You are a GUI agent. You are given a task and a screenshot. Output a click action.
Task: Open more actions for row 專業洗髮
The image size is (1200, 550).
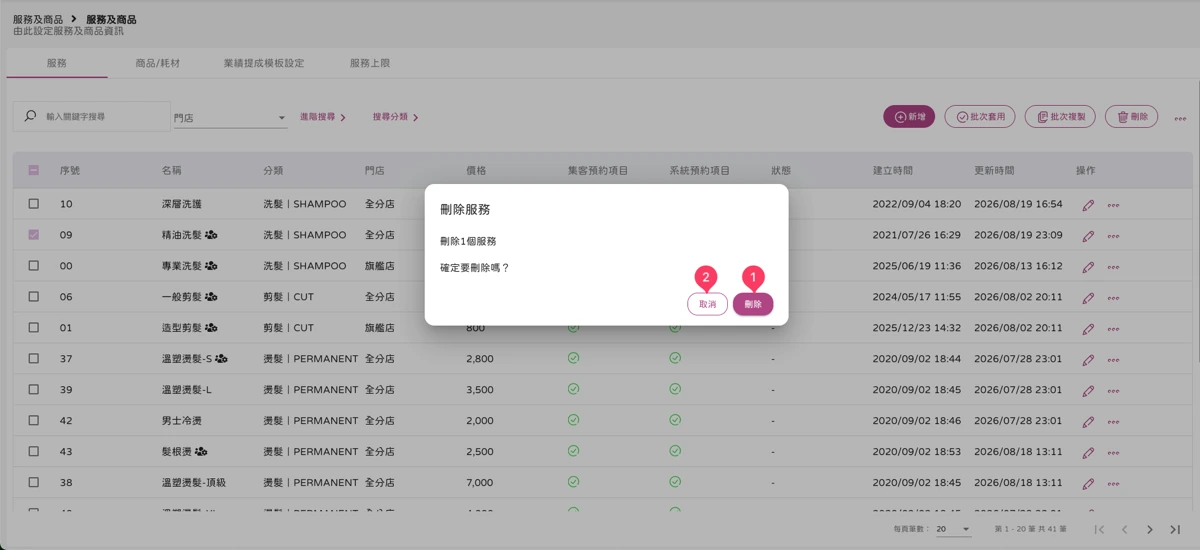click(x=1113, y=267)
